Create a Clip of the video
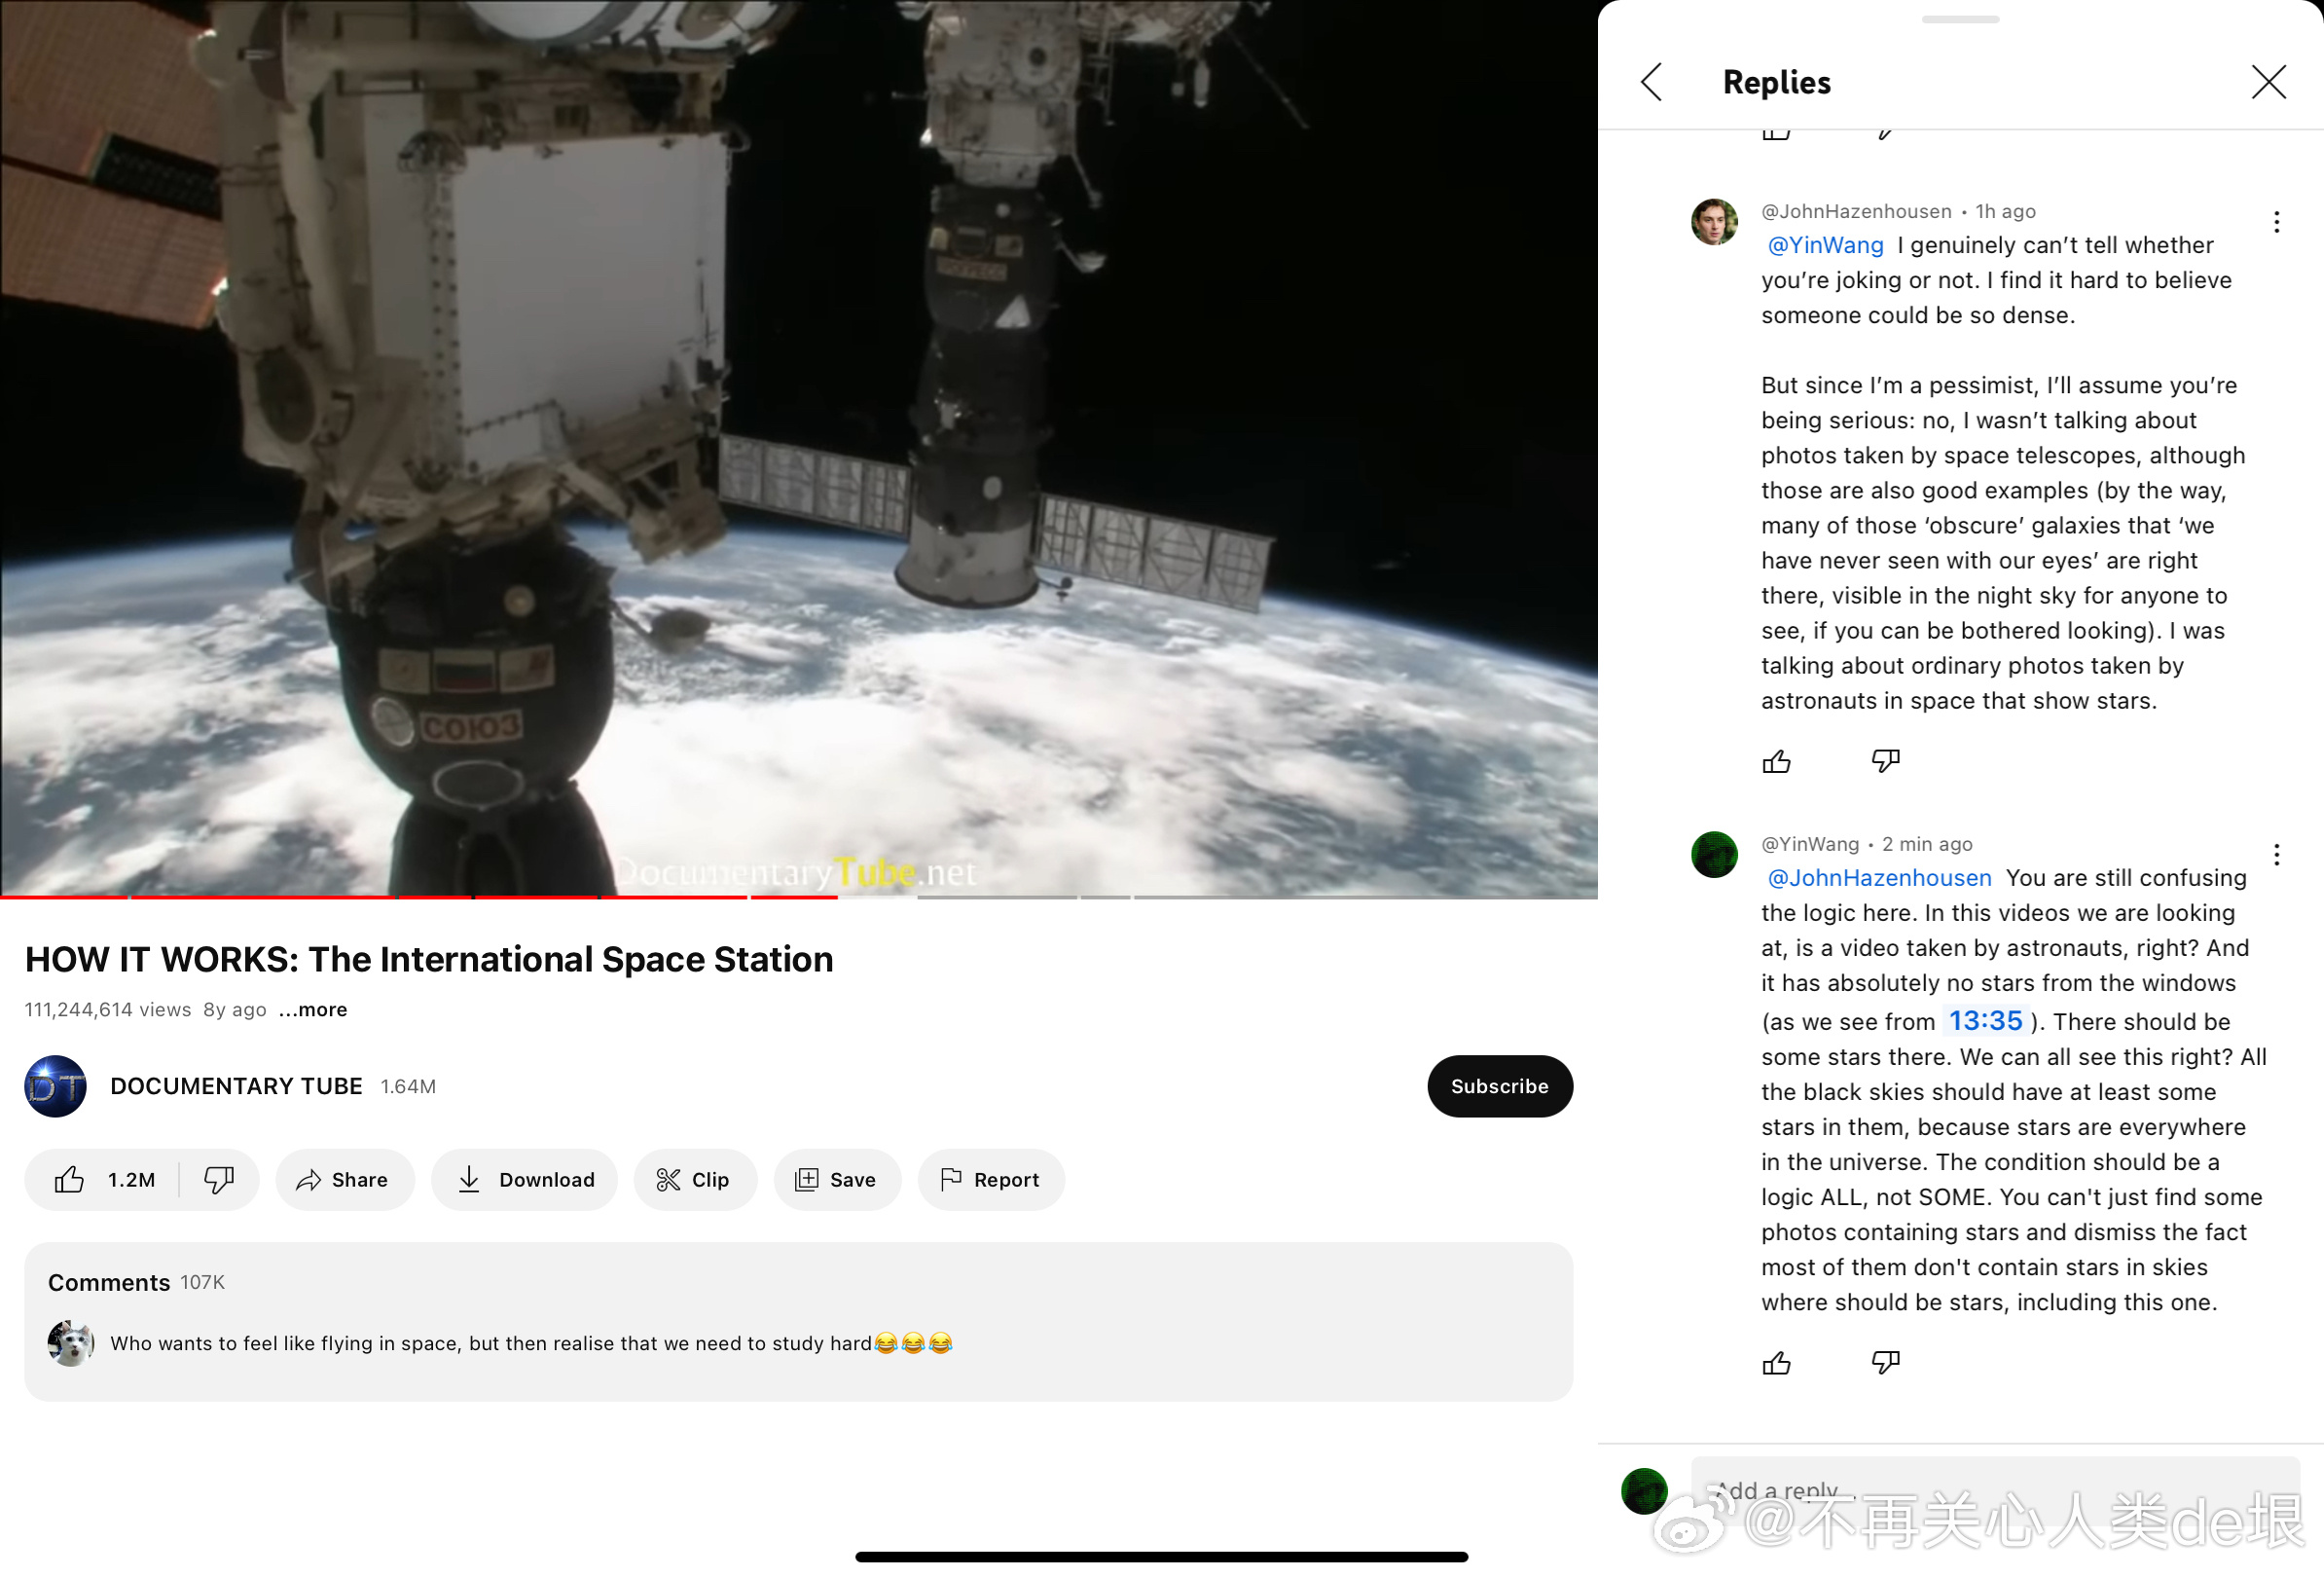Image resolution: width=2324 pixels, height=1577 pixels. (695, 1180)
